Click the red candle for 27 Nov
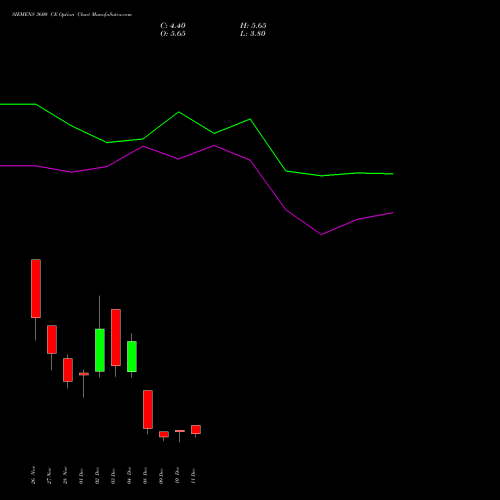The width and height of the screenshot is (500, 500). (x=52, y=339)
